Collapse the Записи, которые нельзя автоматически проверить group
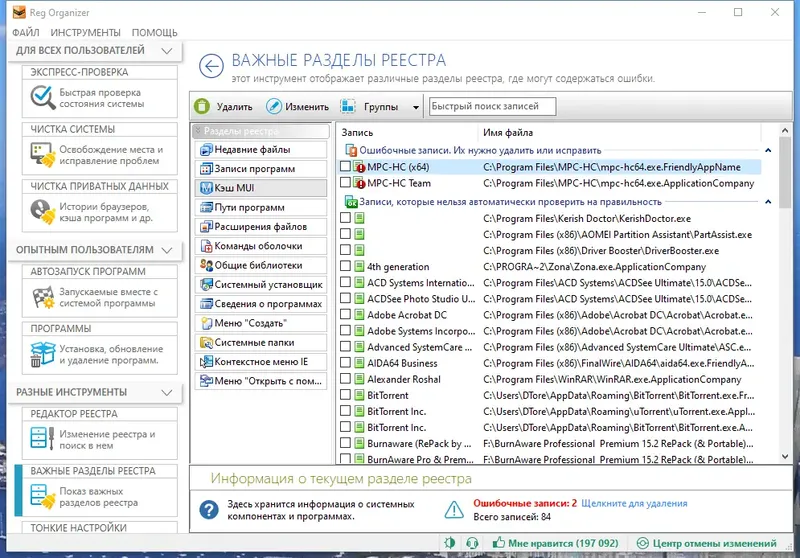 click(x=768, y=202)
